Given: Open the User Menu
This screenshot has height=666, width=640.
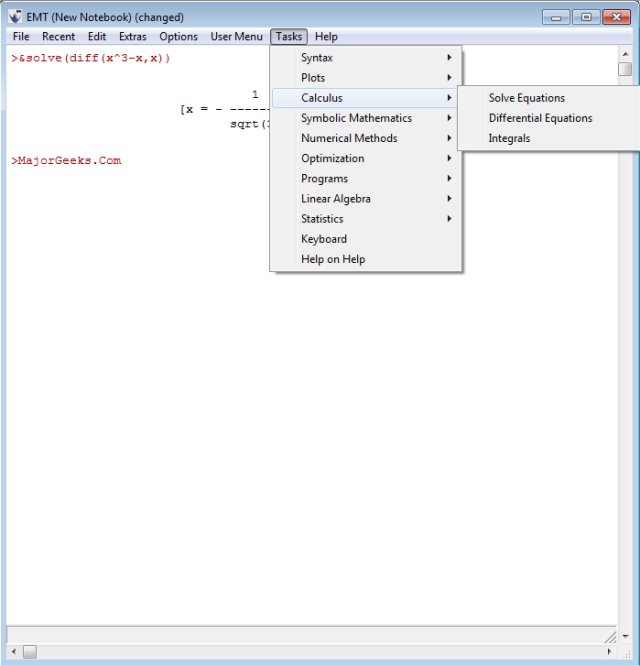Looking at the screenshot, I should coord(237,37).
